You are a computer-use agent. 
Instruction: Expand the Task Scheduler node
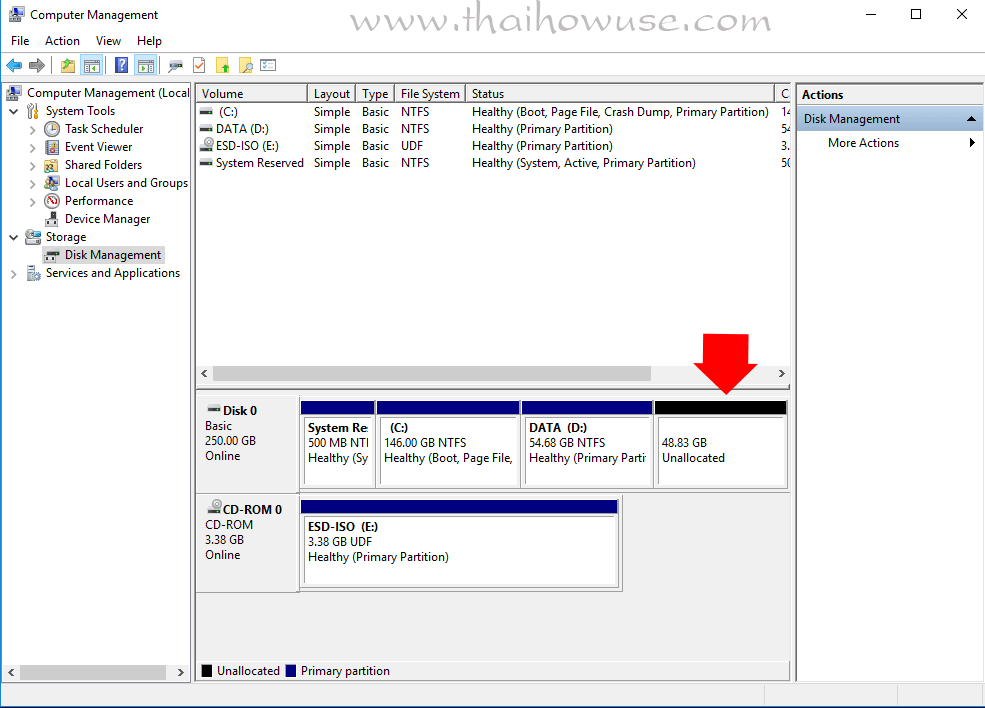pyautogui.click(x=33, y=129)
